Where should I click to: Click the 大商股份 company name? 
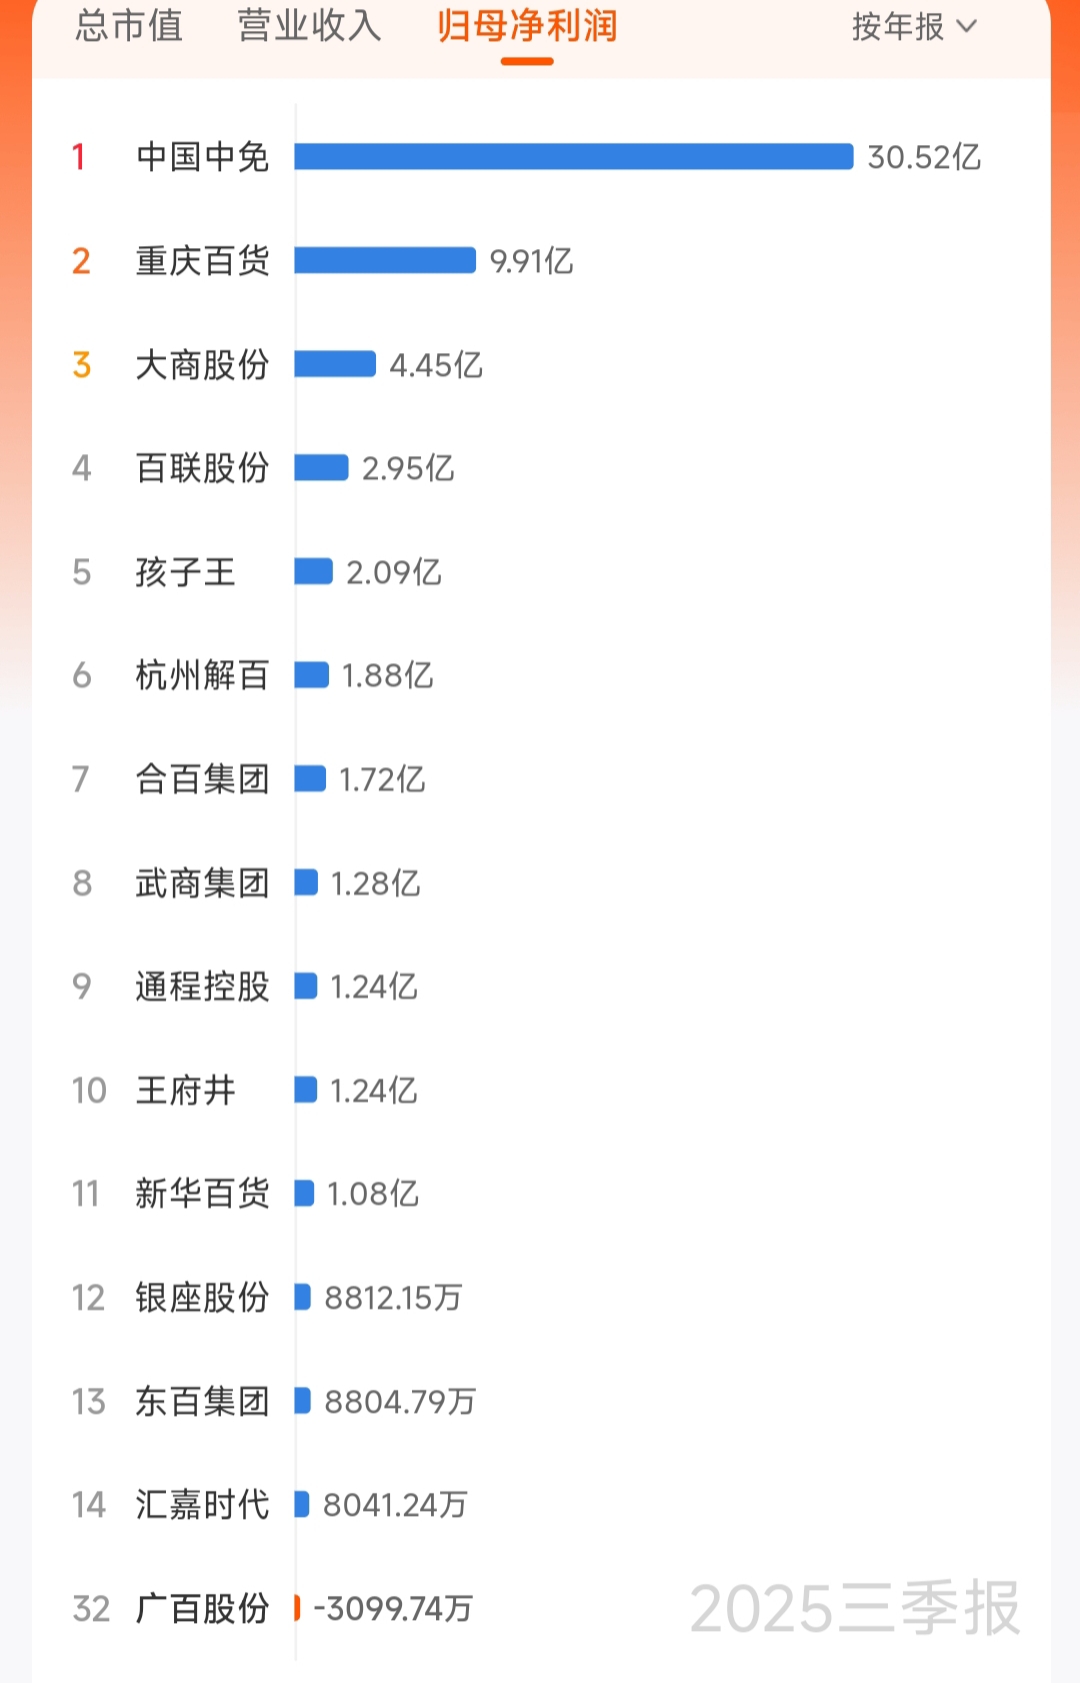coord(202,365)
